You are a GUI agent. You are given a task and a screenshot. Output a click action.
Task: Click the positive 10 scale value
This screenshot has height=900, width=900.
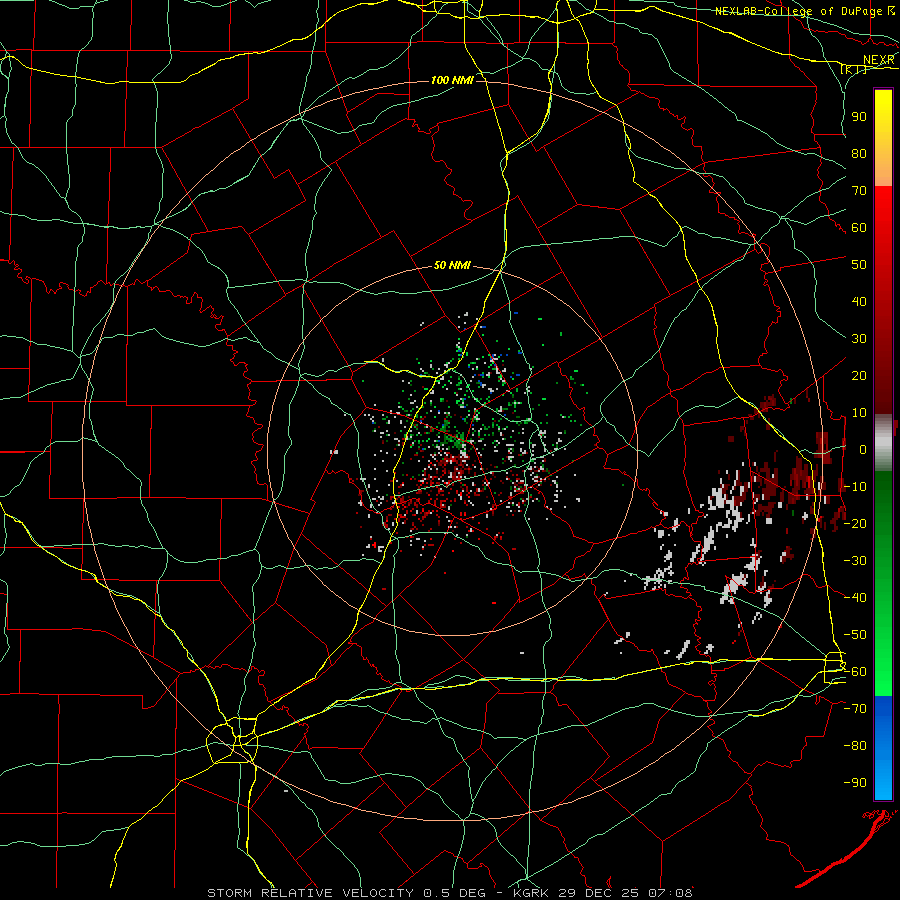[x=859, y=413]
